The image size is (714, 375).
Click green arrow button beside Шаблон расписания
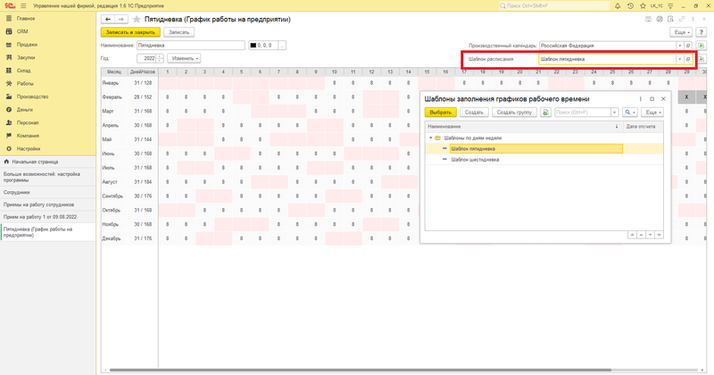701,59
